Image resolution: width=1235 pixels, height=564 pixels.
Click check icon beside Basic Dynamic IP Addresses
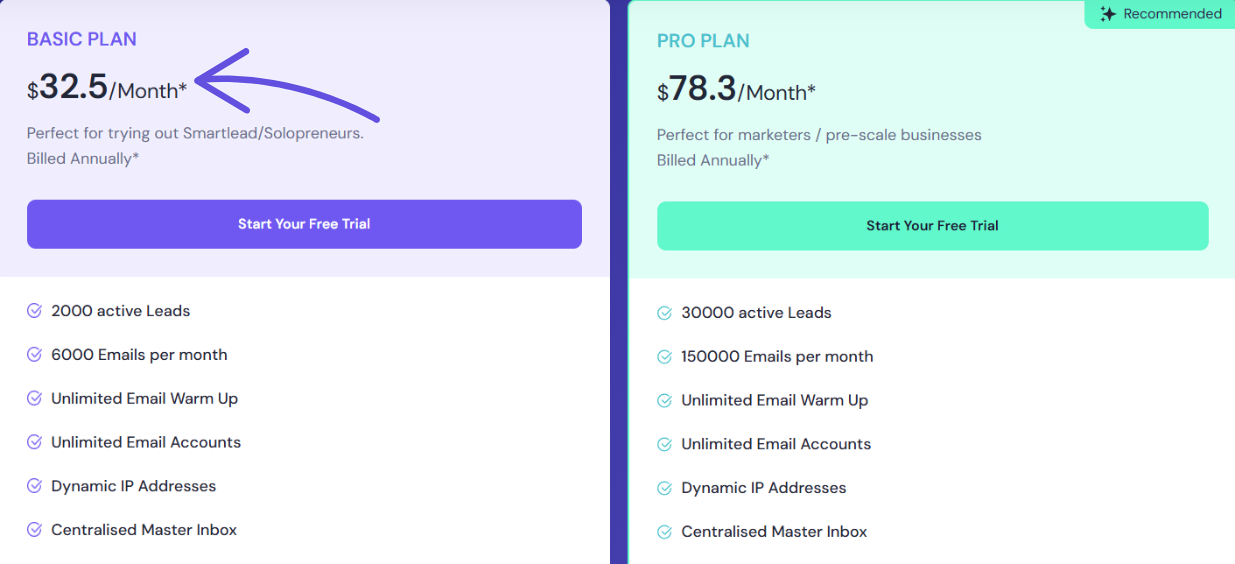pos(34,486)
